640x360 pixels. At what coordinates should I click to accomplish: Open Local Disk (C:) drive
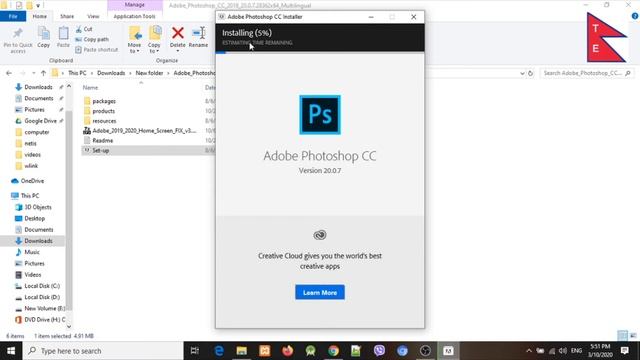42,286
